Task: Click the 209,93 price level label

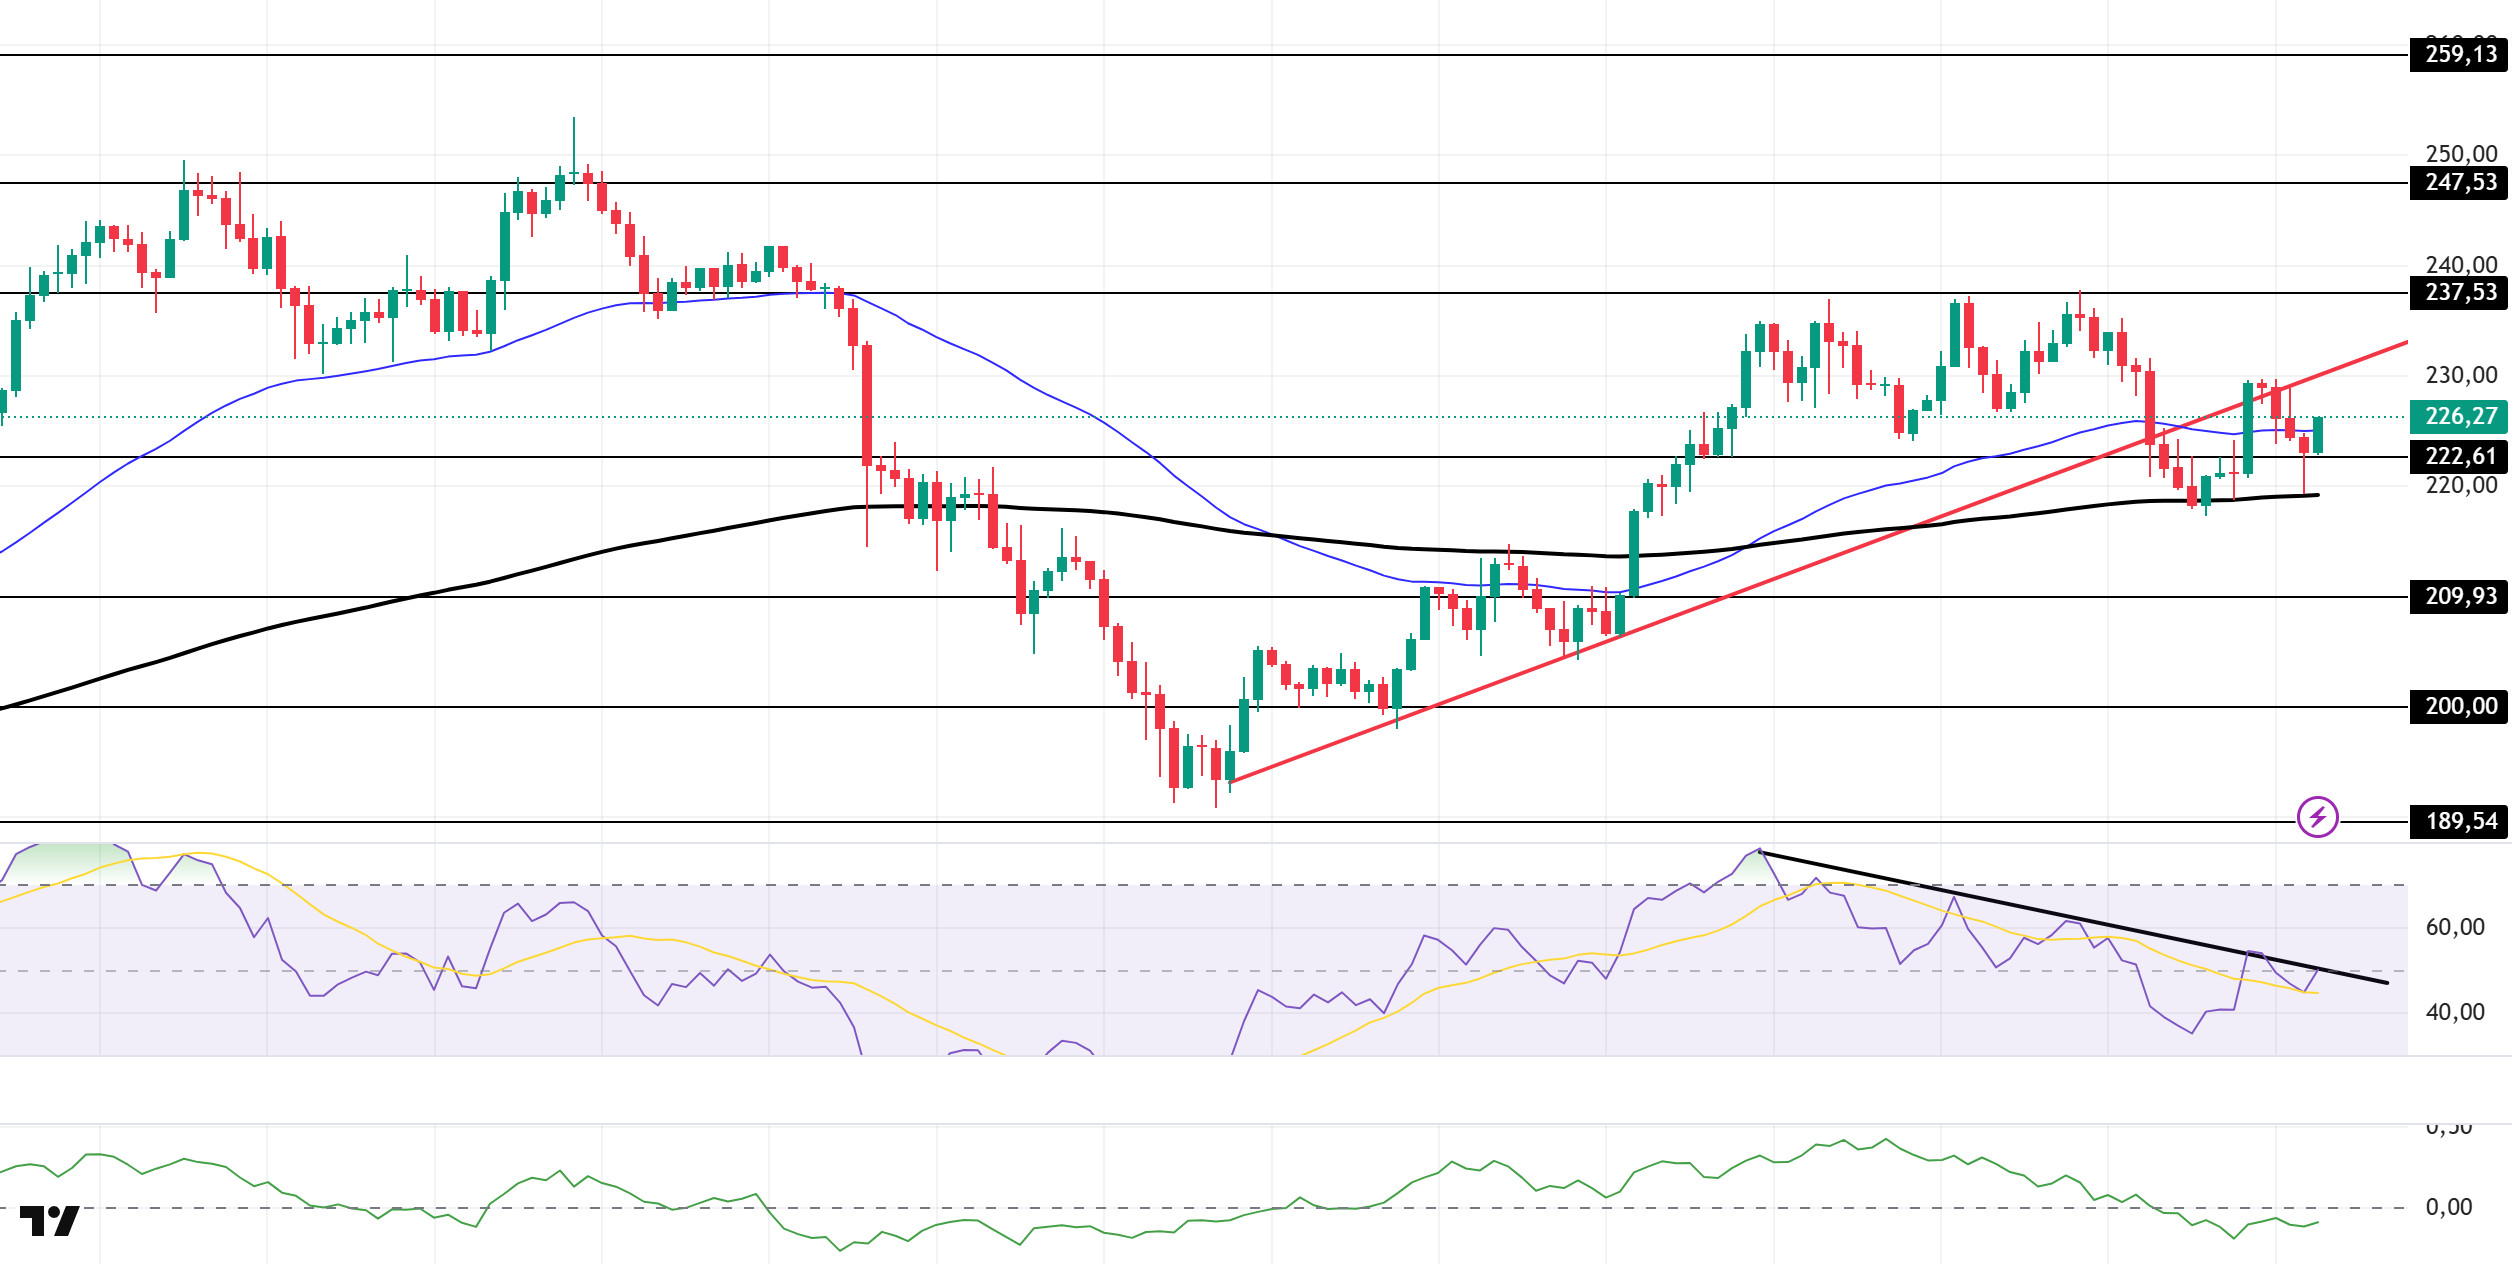Action: click(x=2459, y=597)
